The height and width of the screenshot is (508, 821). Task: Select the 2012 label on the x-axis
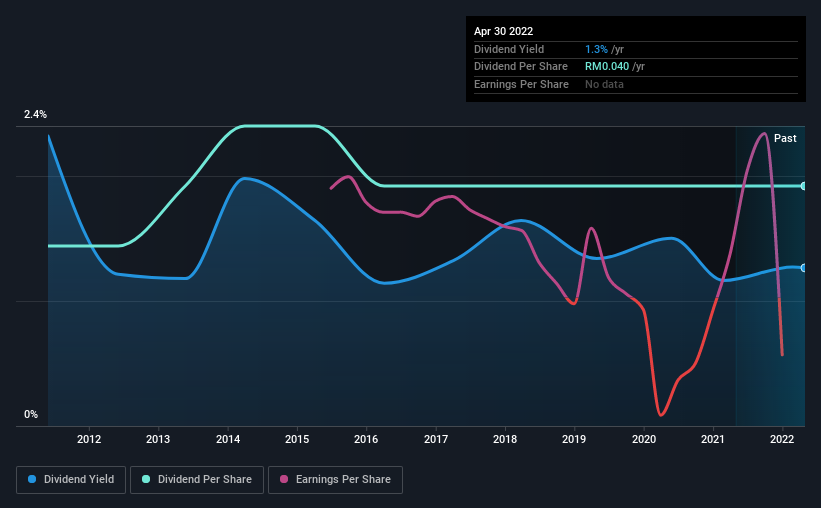coord(89,439)
